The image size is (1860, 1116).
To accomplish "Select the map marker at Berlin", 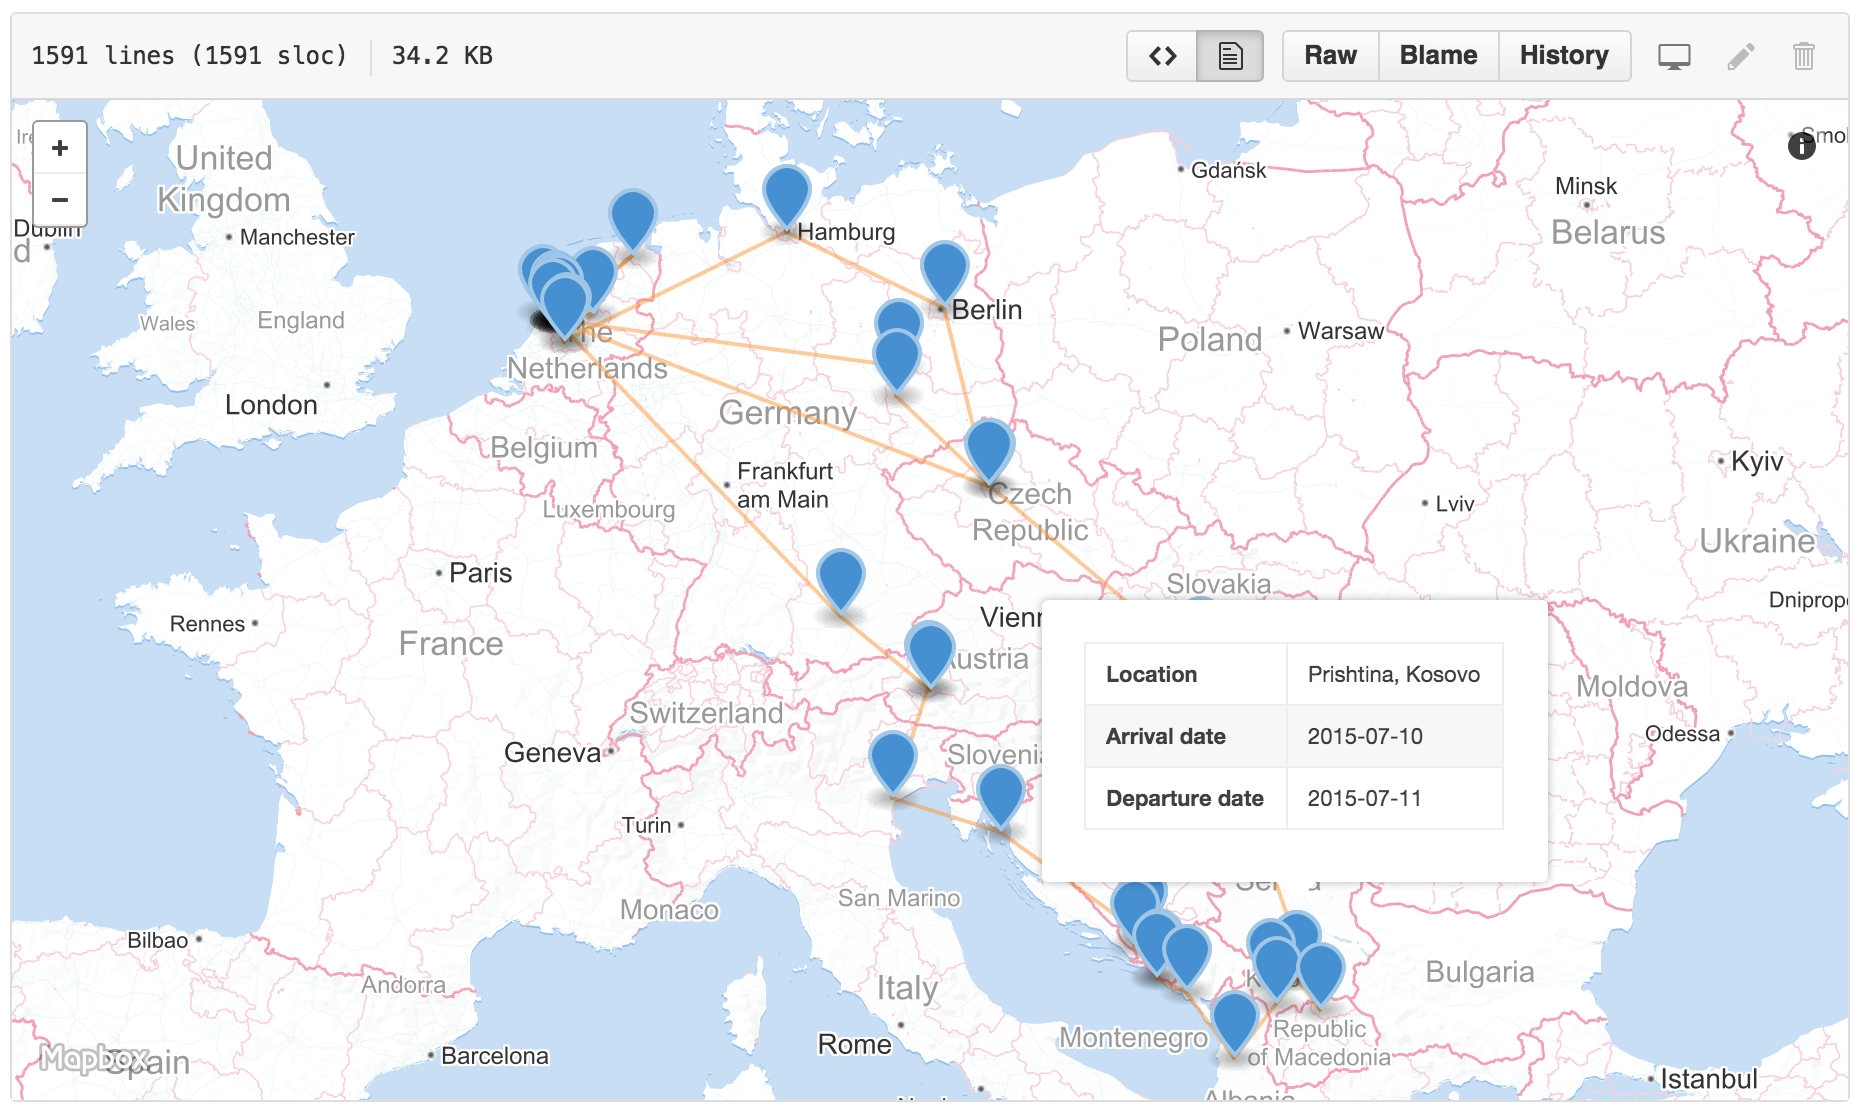I will [x=944, y=270].
